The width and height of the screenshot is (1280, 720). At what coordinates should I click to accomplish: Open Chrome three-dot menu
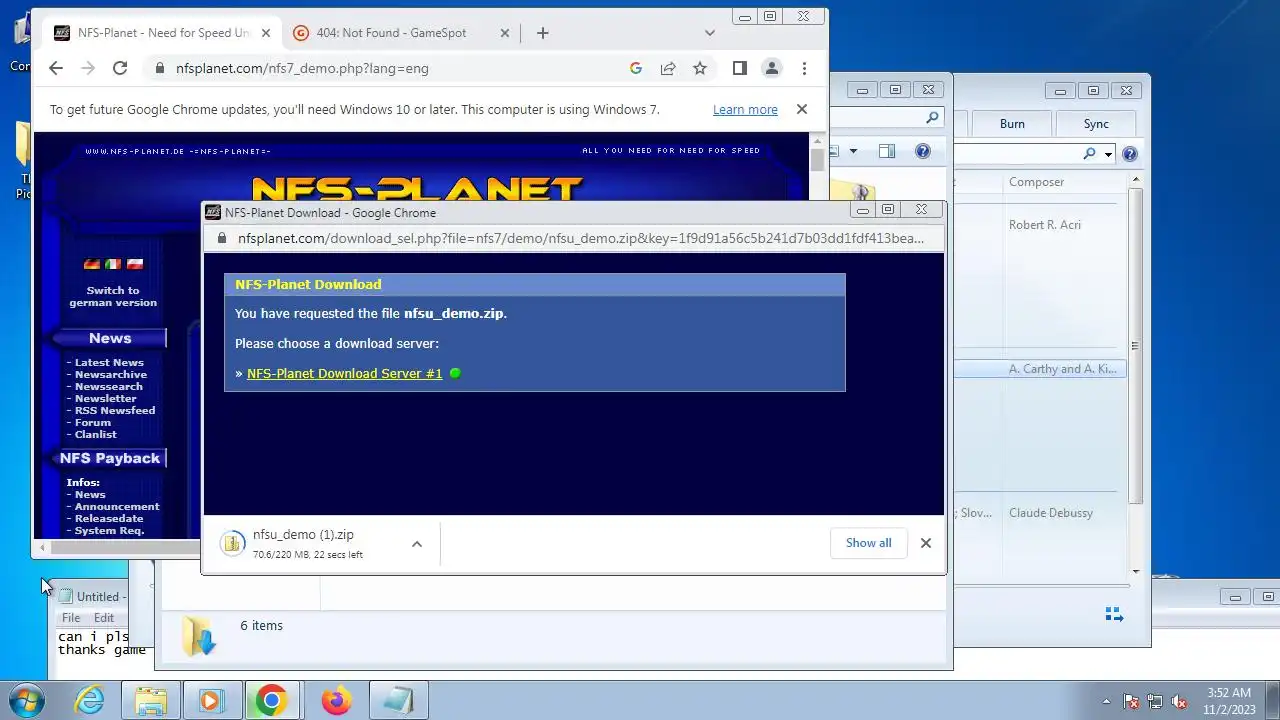[x=804, y=68]
